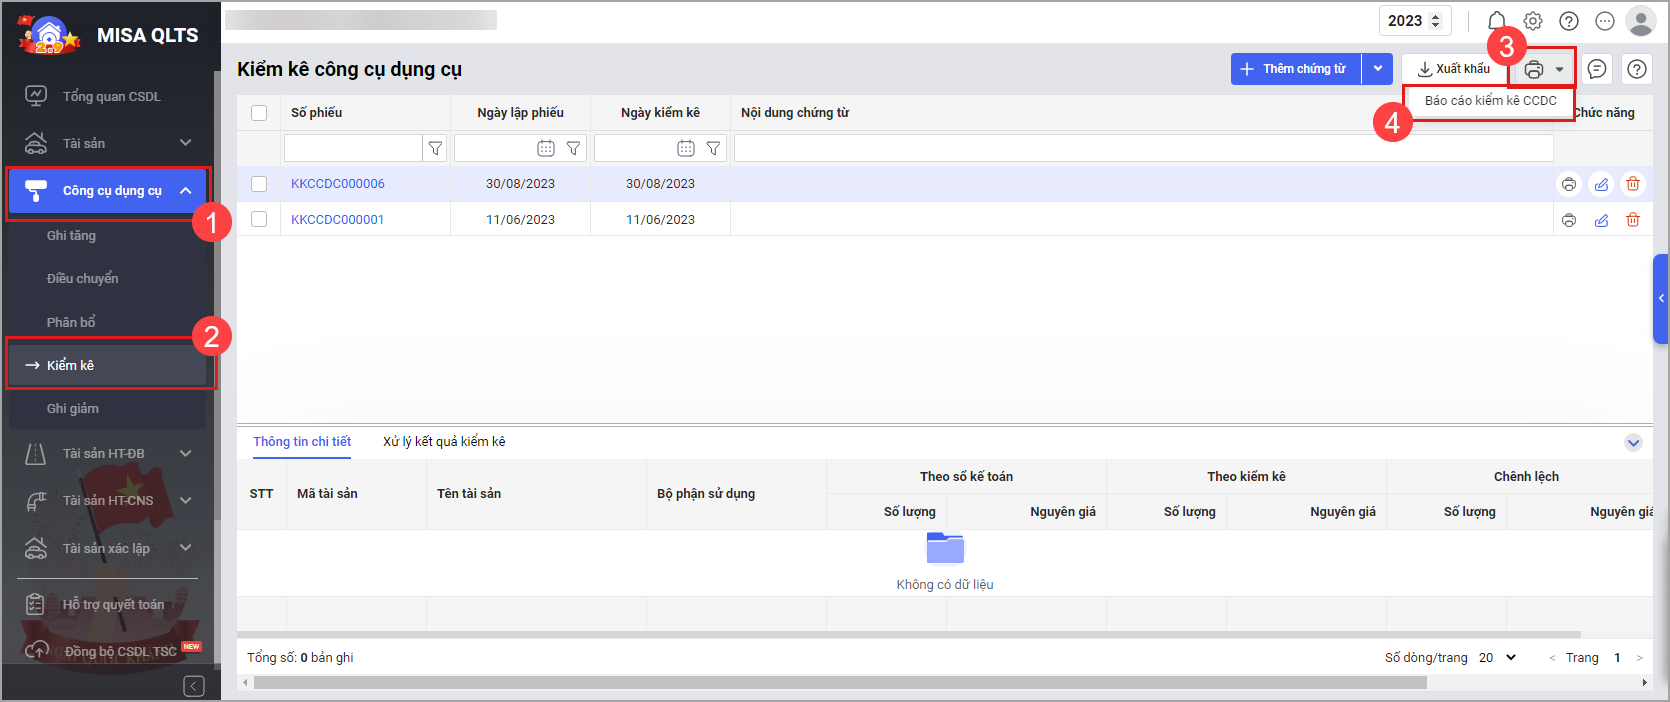Open the feedback chat bubble icon
Image resolution: width=1670 pixels, height=702 pixels.
tap(1597, 69)
